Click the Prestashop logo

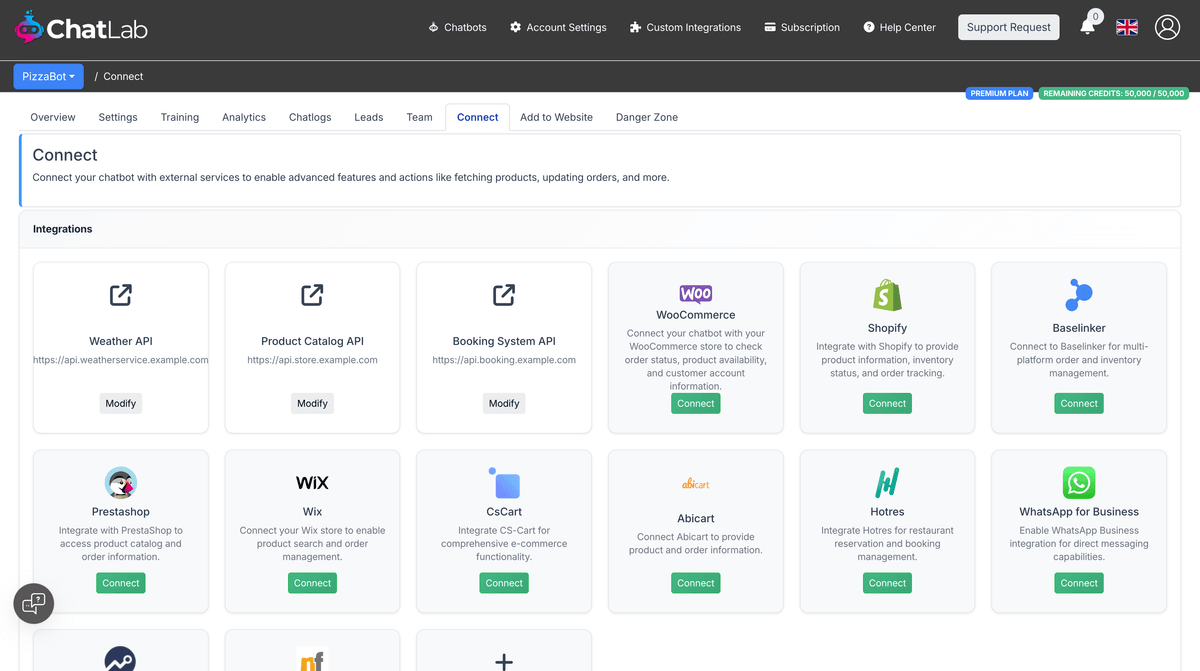coord(120,482)
